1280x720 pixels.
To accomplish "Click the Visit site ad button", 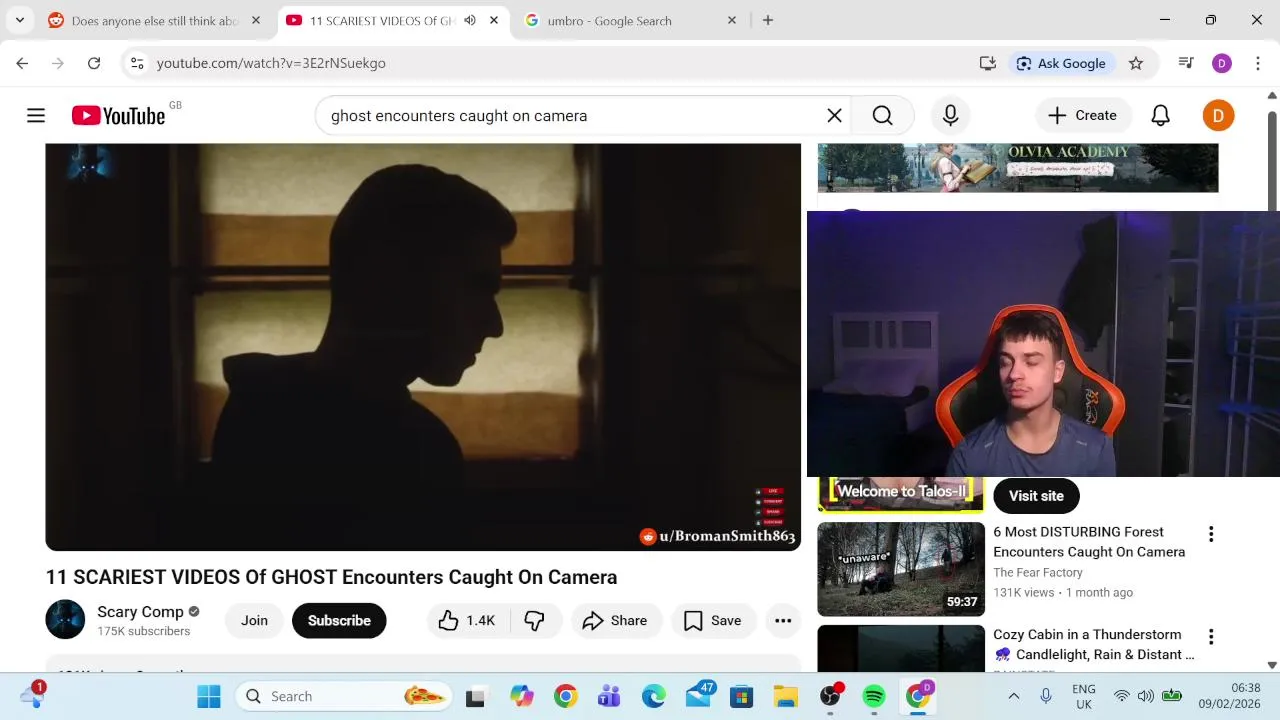I will click(x=1036, y=496).
